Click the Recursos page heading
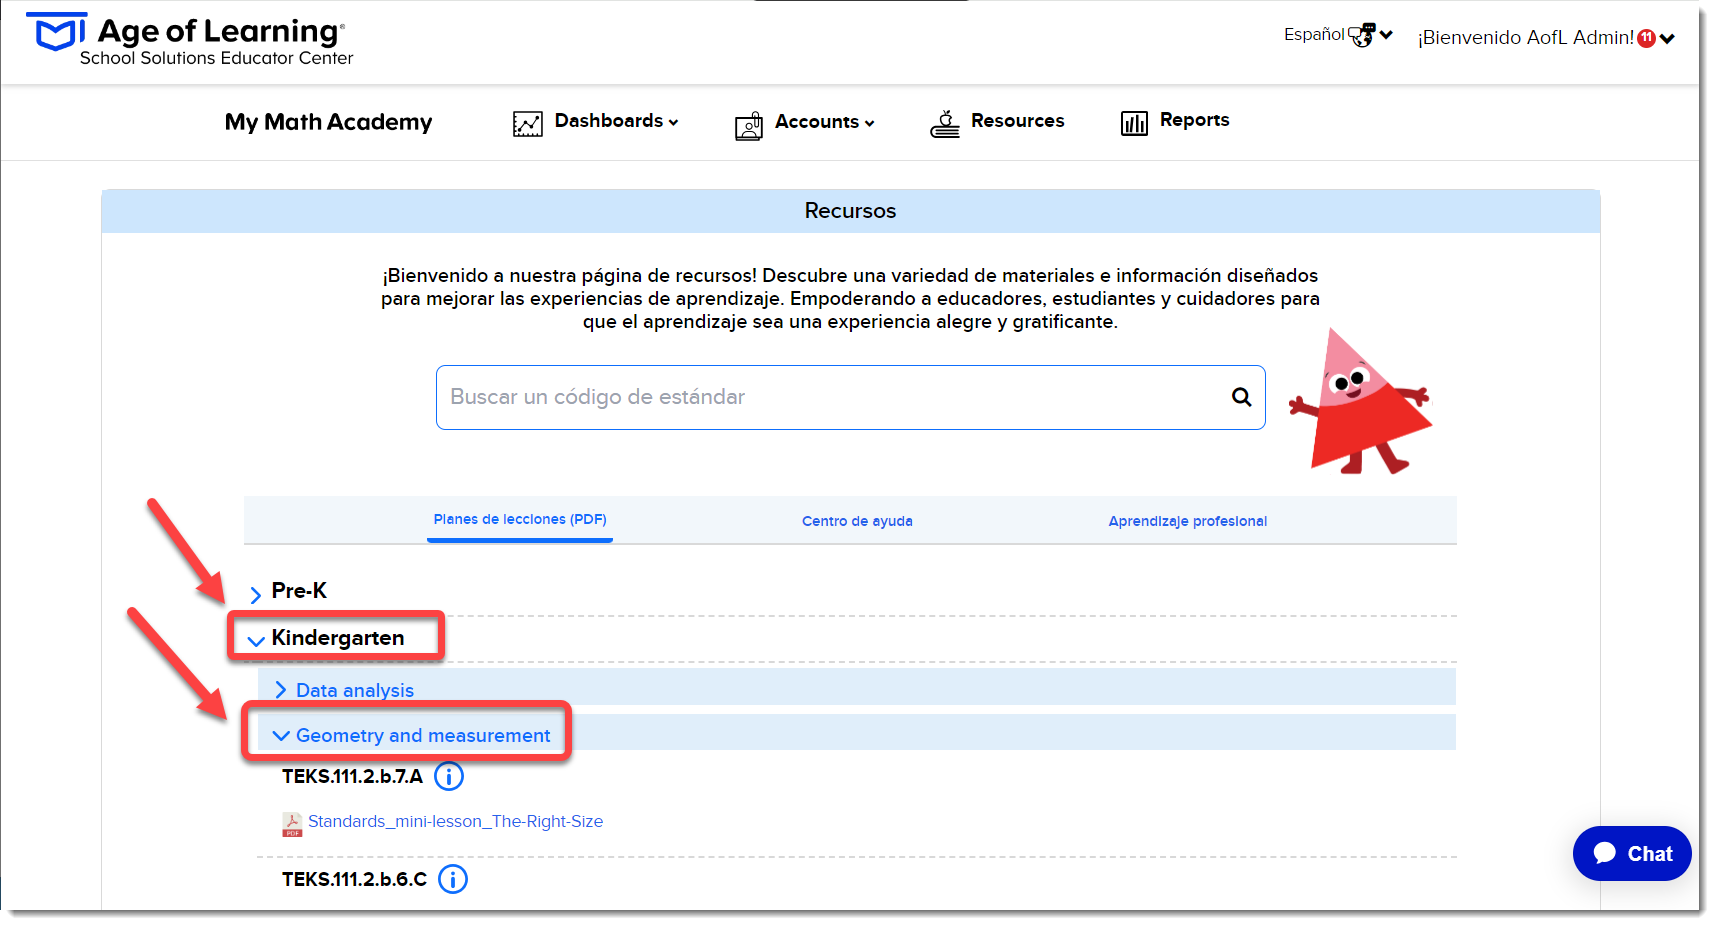The height and width of the screenshot is (925, 1714). click(851, 211)
